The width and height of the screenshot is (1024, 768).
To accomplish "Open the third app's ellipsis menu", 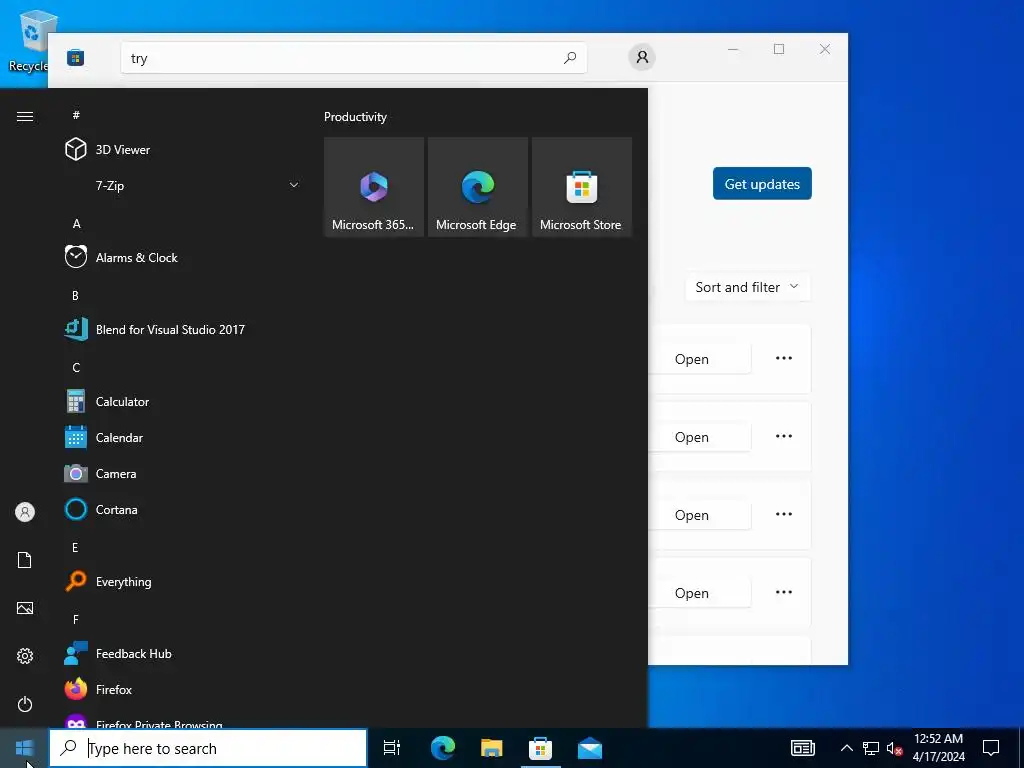I will point(784,514).
